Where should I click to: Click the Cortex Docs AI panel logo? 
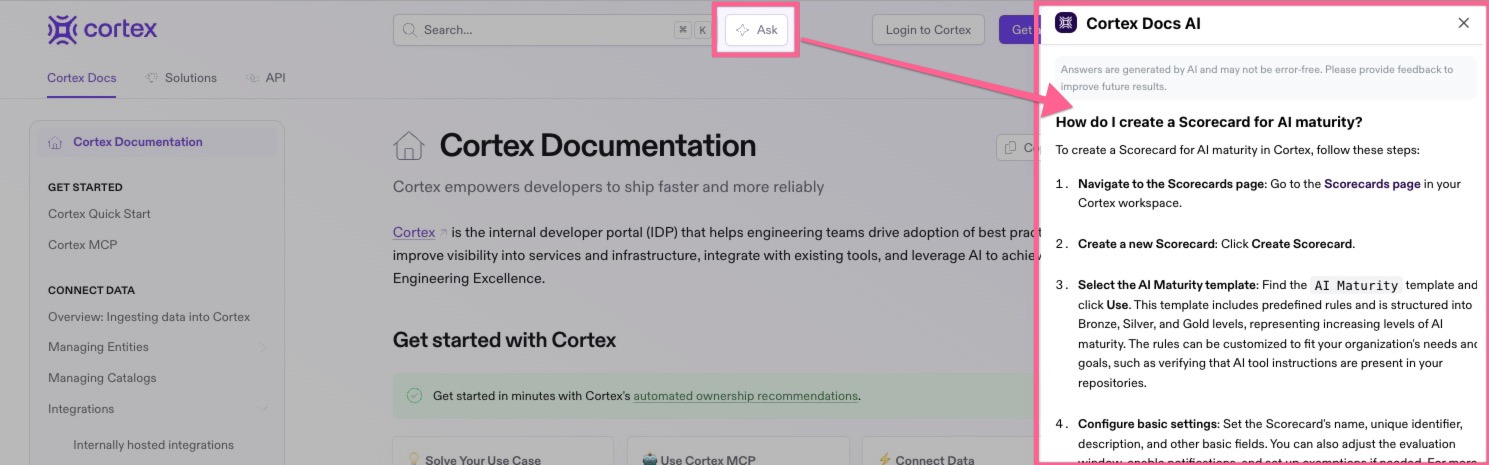[x=1066, y=23]
